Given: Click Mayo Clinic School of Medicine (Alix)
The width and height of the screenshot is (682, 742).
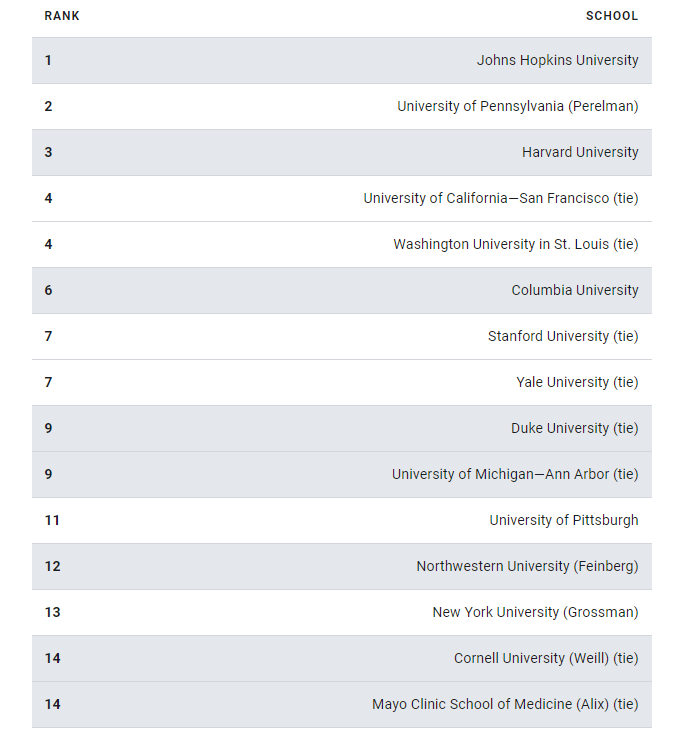Looking at the screenshot, I should pyautogui.click(x=505, y=704).
